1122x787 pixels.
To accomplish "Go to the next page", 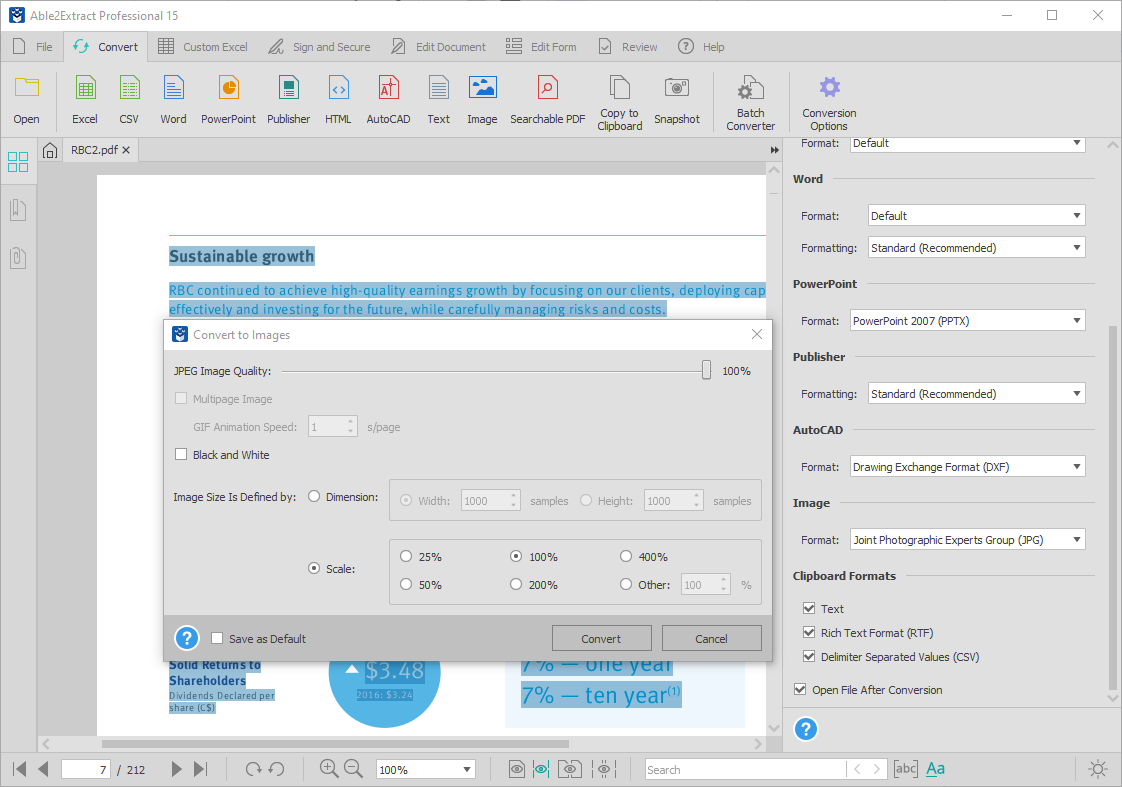I will (x=176, y=769).
